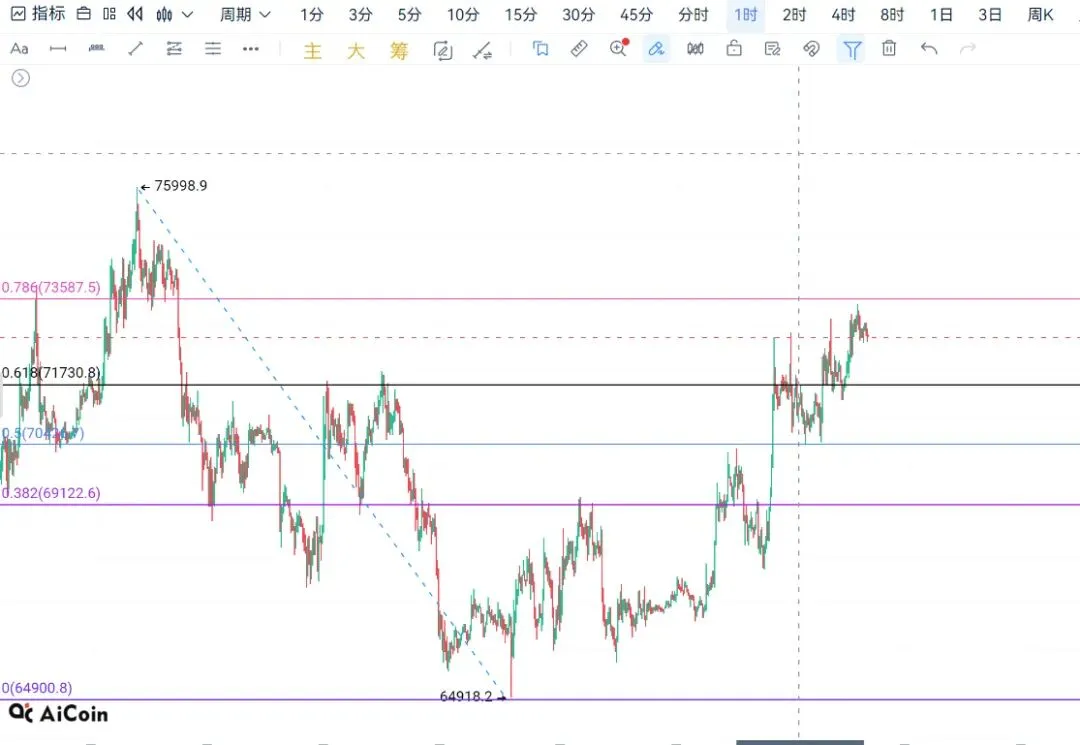Screen dimensions: 1080x745
Task: Select the candlestick chart type icon
Action: 164,14
